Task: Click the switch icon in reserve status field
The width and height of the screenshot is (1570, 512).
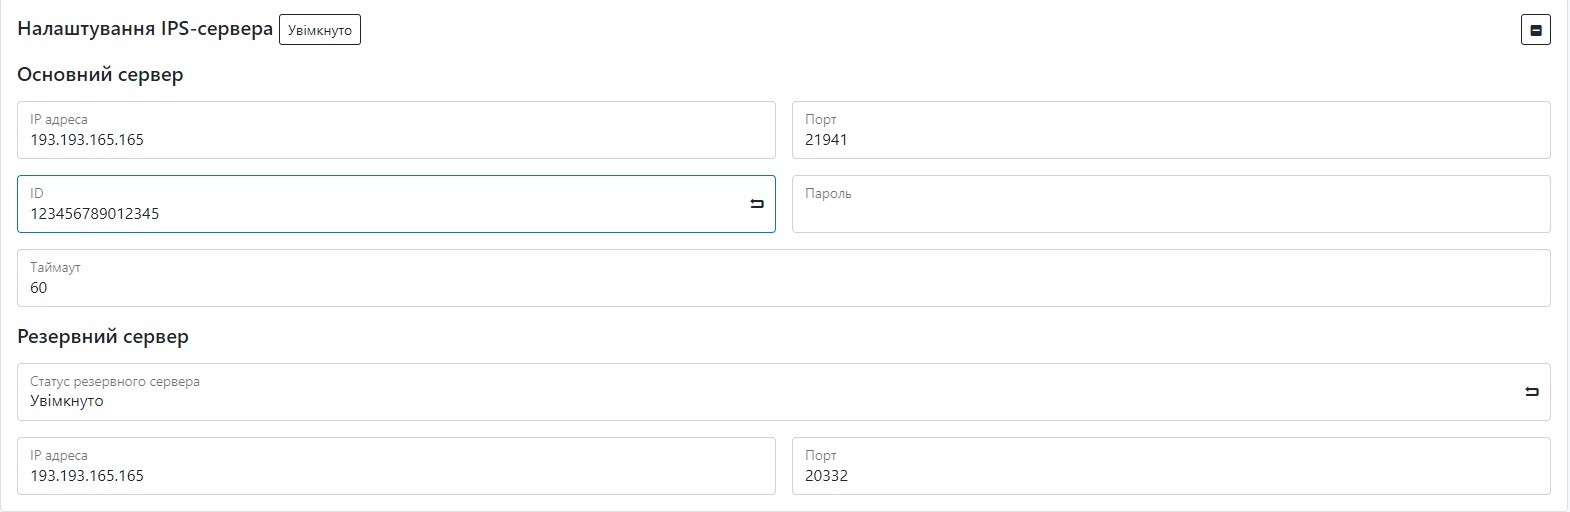Action: pyautogui.click(x=1532, y=392)
